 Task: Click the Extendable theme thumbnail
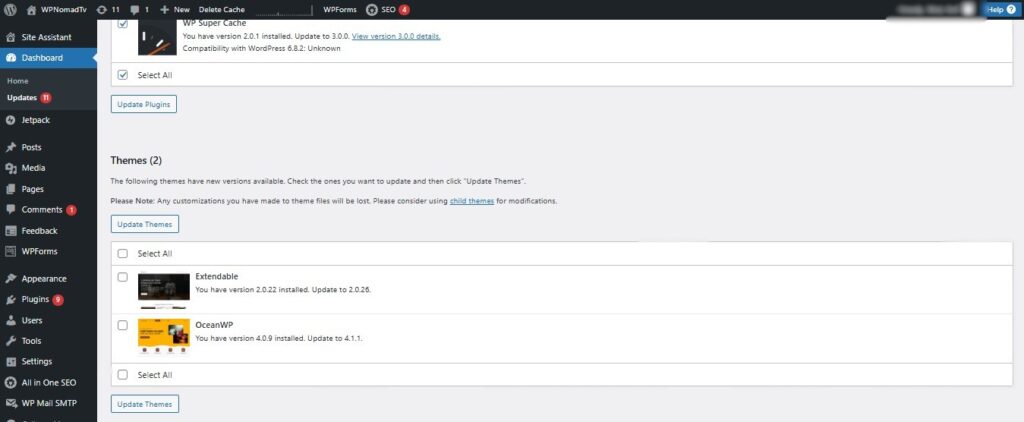click(163, 290)
